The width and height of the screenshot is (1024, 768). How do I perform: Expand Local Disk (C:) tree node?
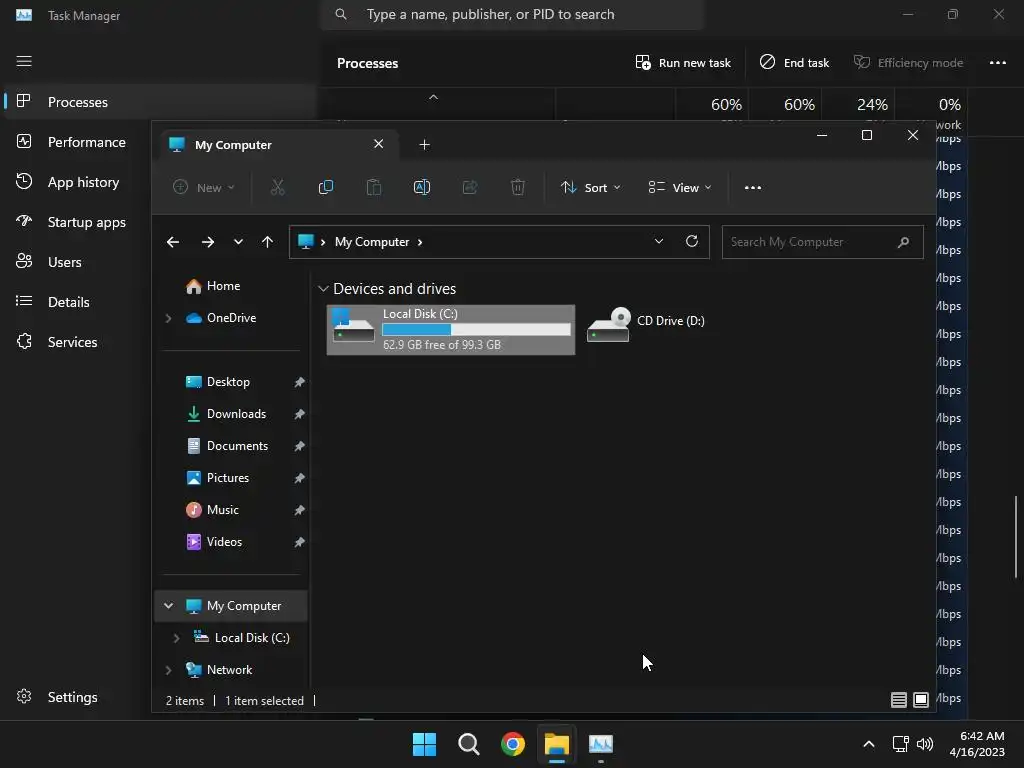pyautogui.click(x=176, y=638)
